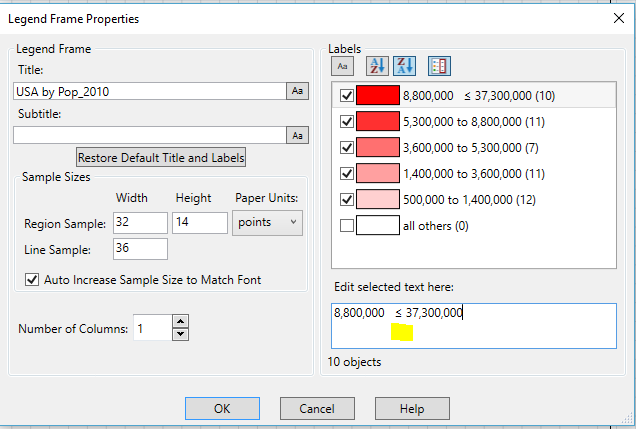
Task: Click the red swatch for 5,300,000 to 8,800,000
Action: pyautogui.click(x=377, y=121)
